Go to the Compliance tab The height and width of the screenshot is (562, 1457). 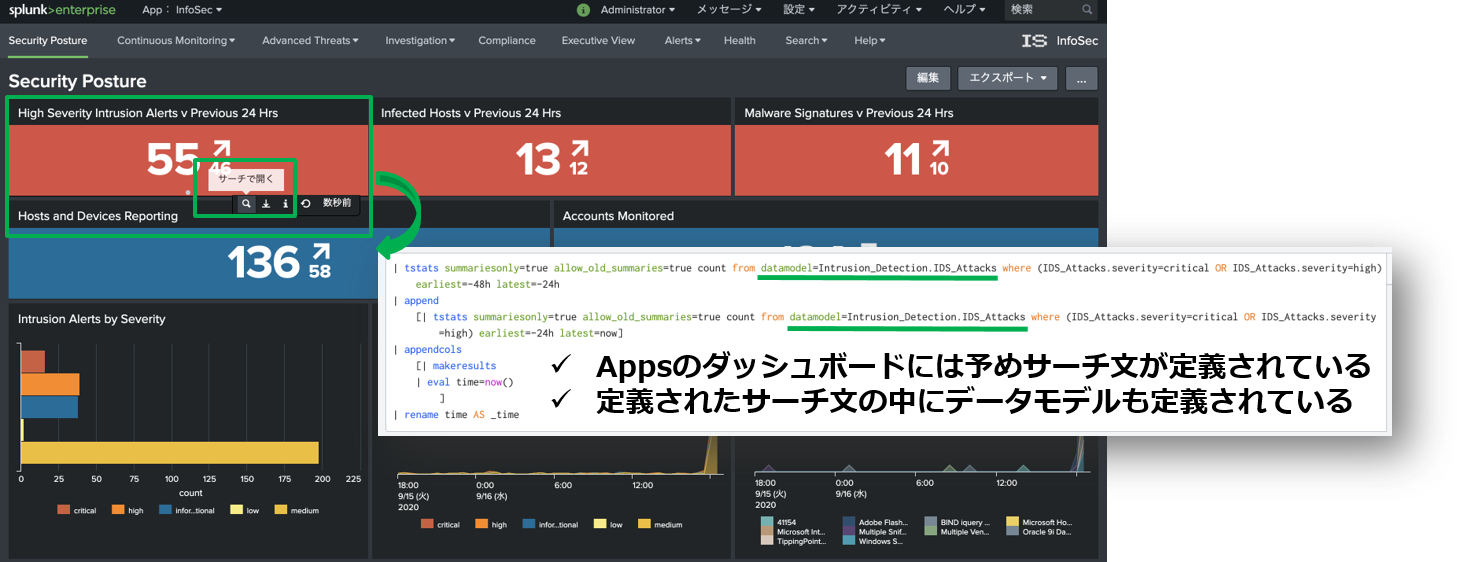(x=507, y=41)
